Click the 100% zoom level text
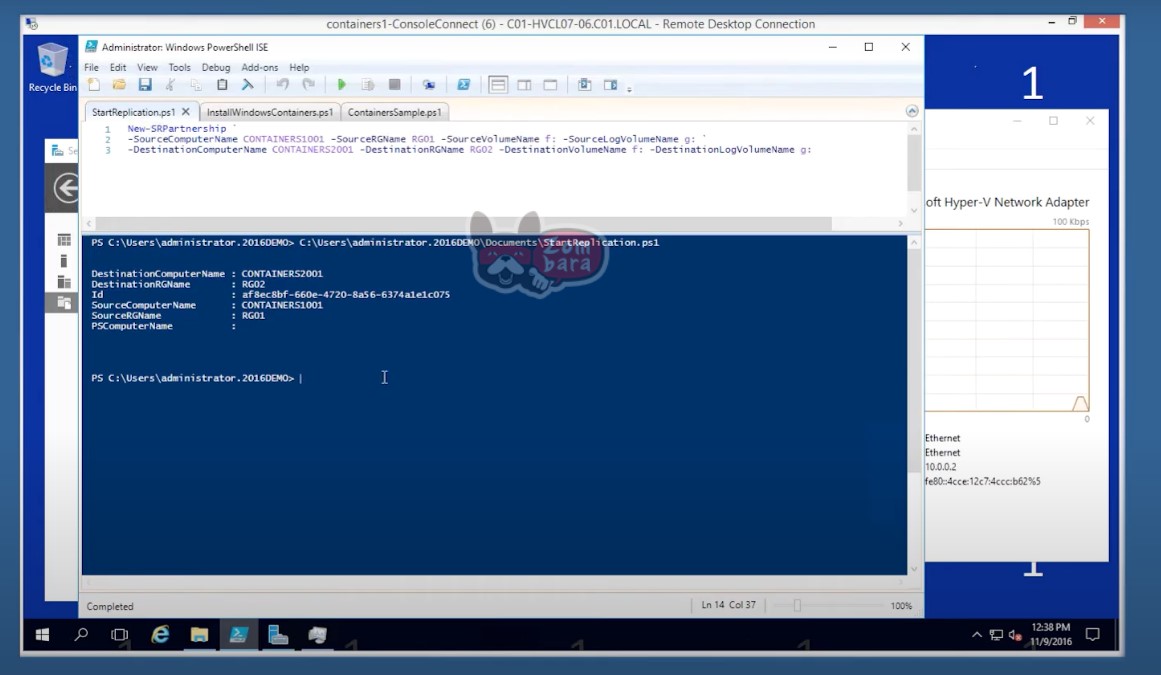Viewport: 1161px width, 675px height. point(901,605)
